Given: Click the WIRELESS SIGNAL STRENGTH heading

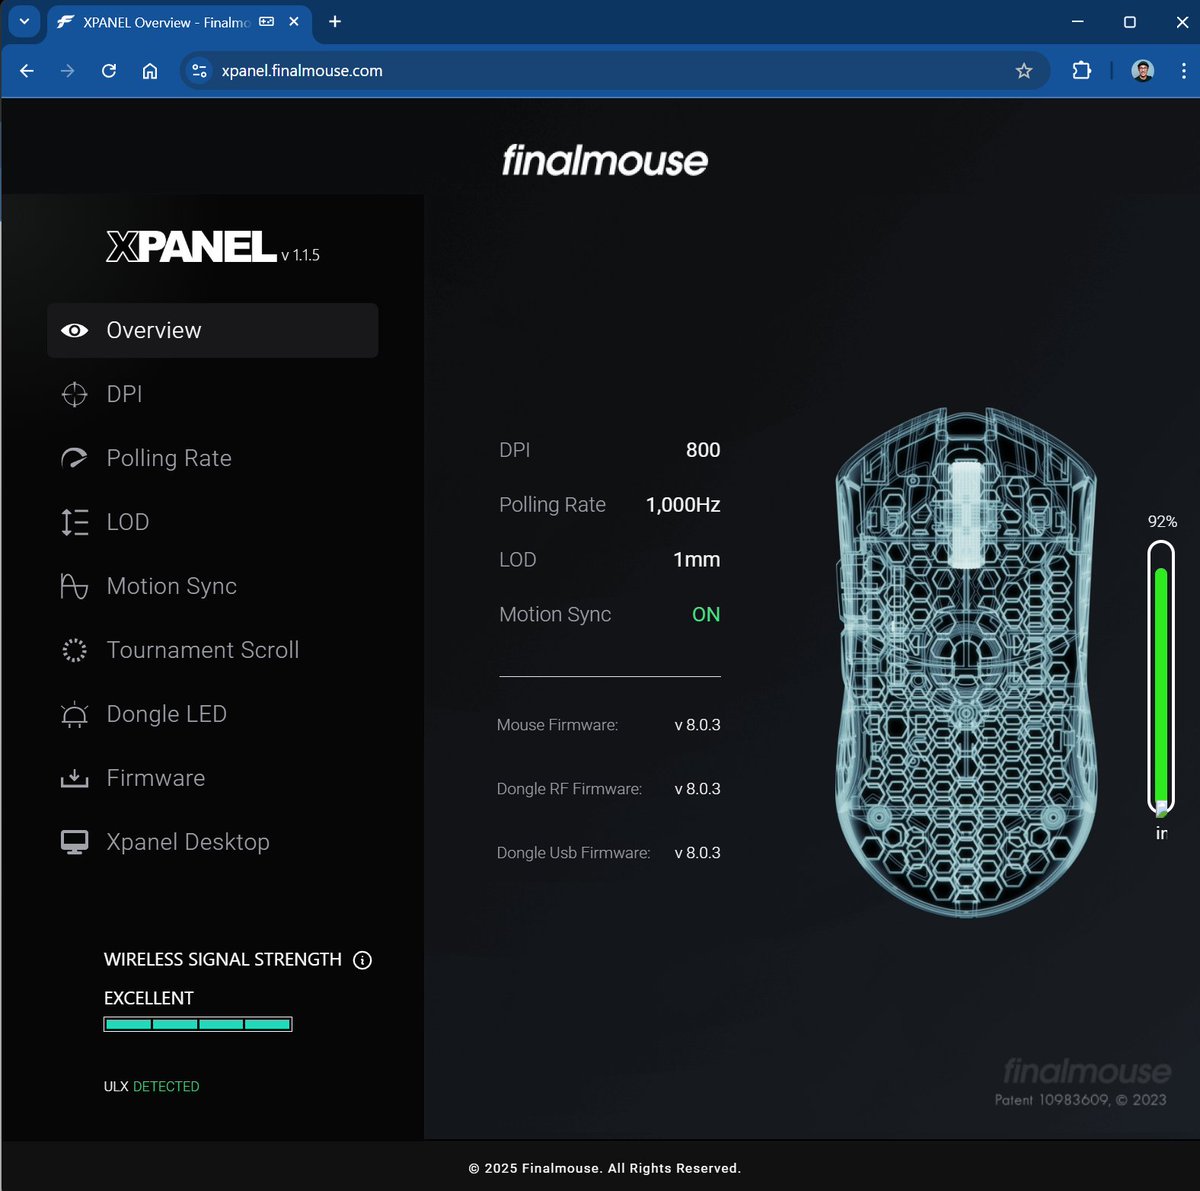Looking at the screenshot, I should click(x=223, y=959).
